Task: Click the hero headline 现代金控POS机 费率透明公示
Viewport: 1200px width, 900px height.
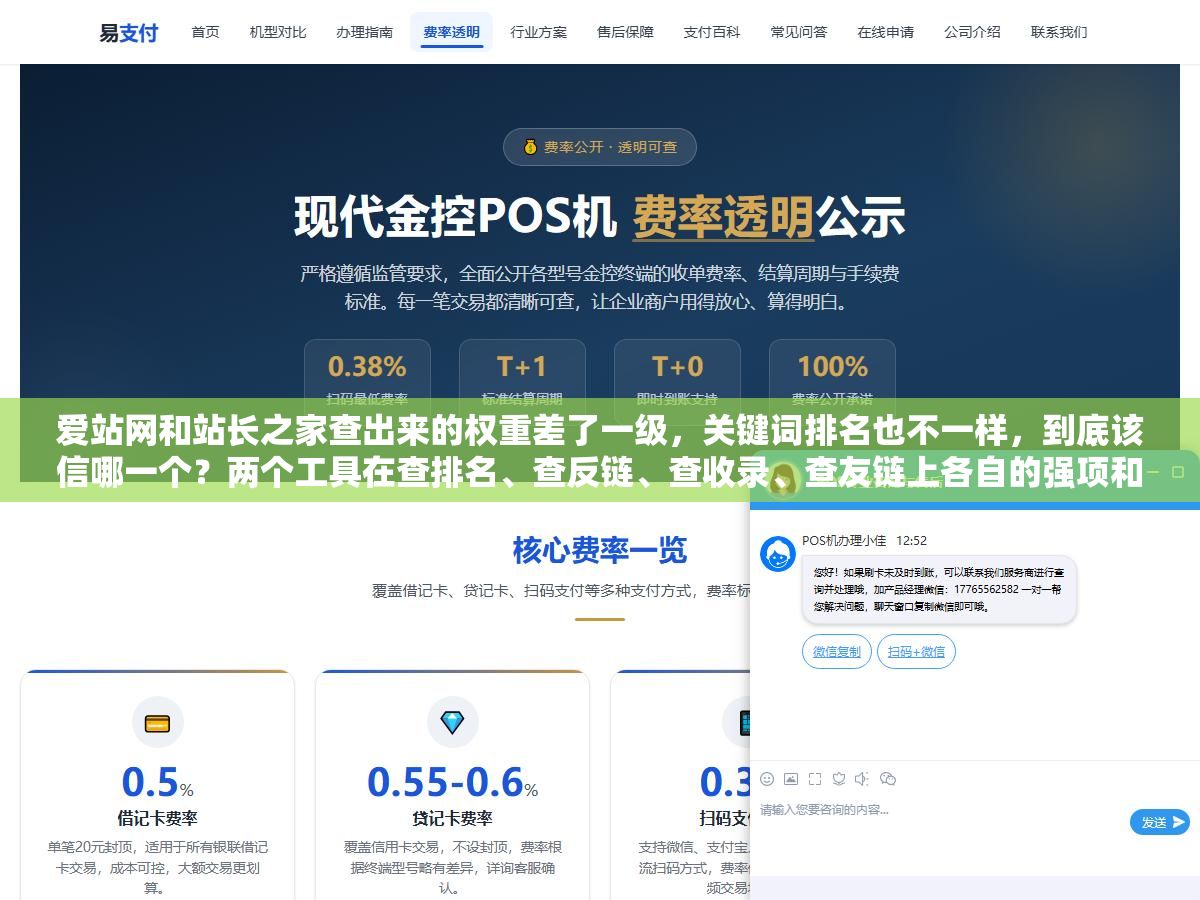Action: pyautogui.click(x=600, y=217)
